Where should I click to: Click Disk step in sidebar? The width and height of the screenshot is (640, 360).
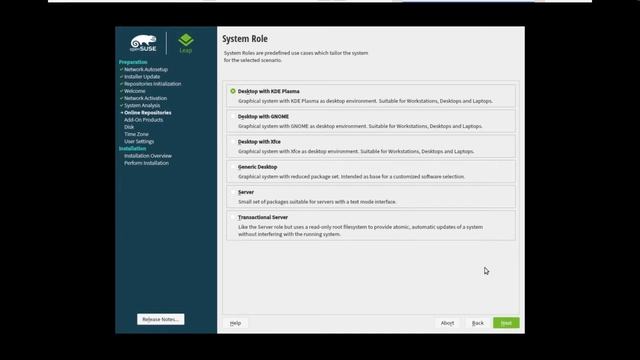pyautogui.click(x=129, y=127)
